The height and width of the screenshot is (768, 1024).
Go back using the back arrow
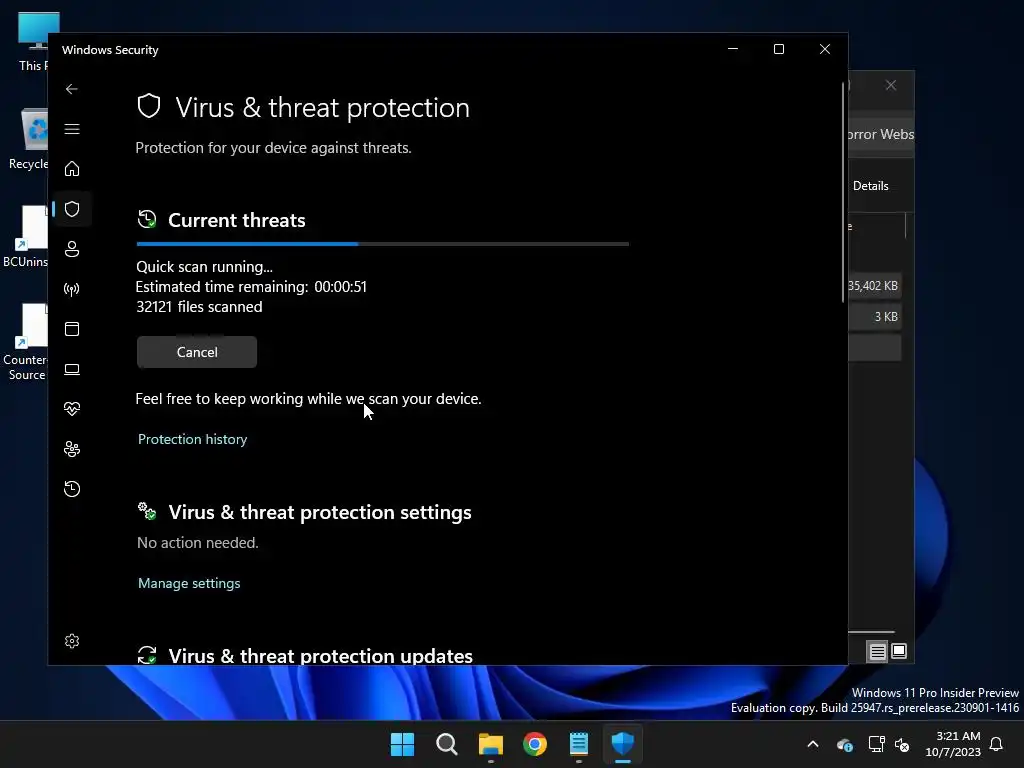point(72,89)
